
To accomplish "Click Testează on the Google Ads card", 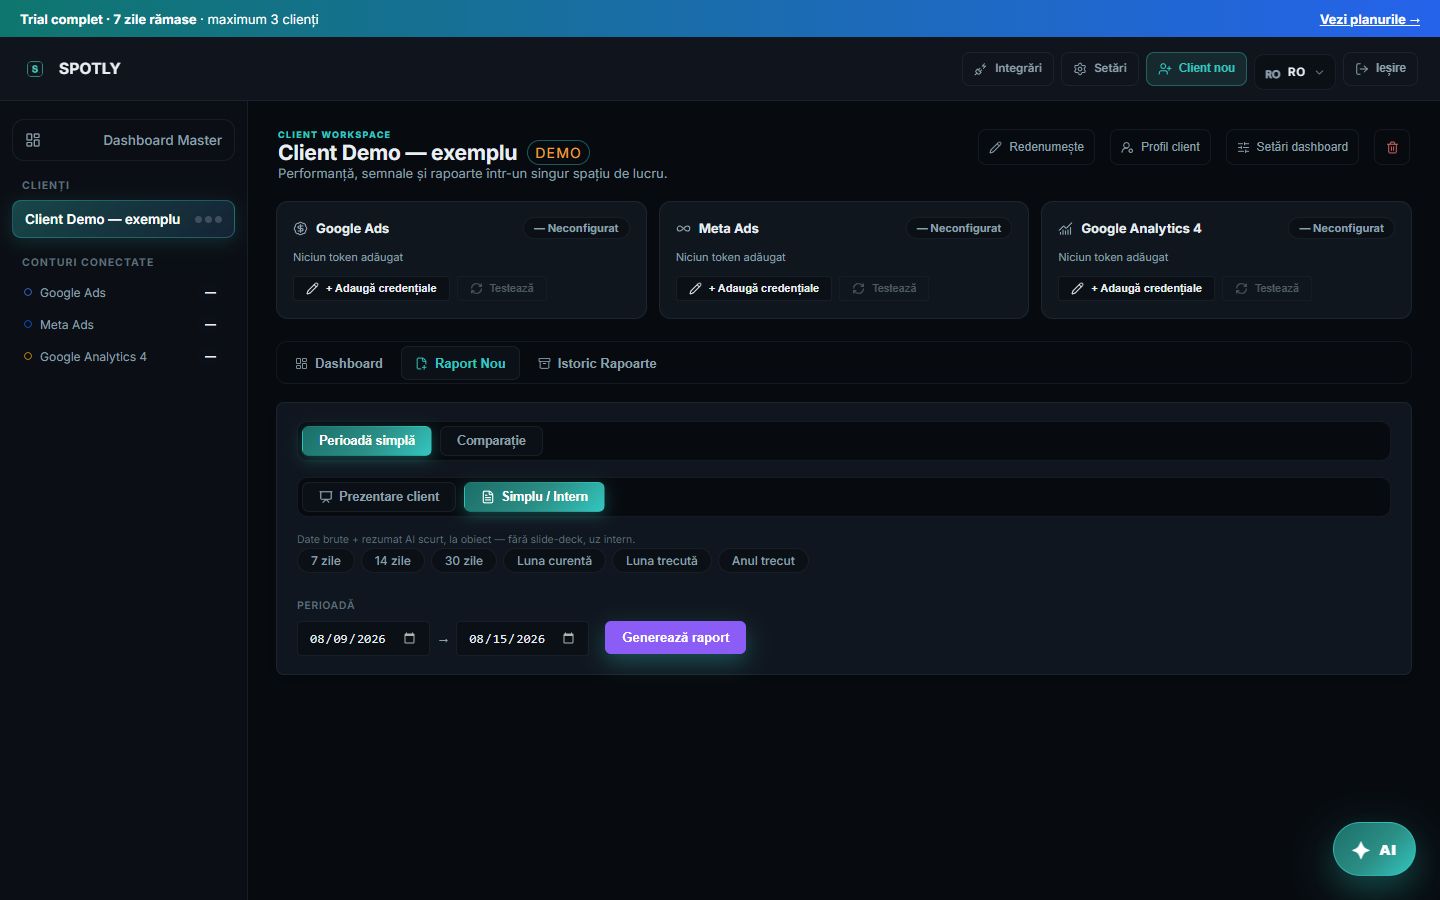I will pos(502,288).
